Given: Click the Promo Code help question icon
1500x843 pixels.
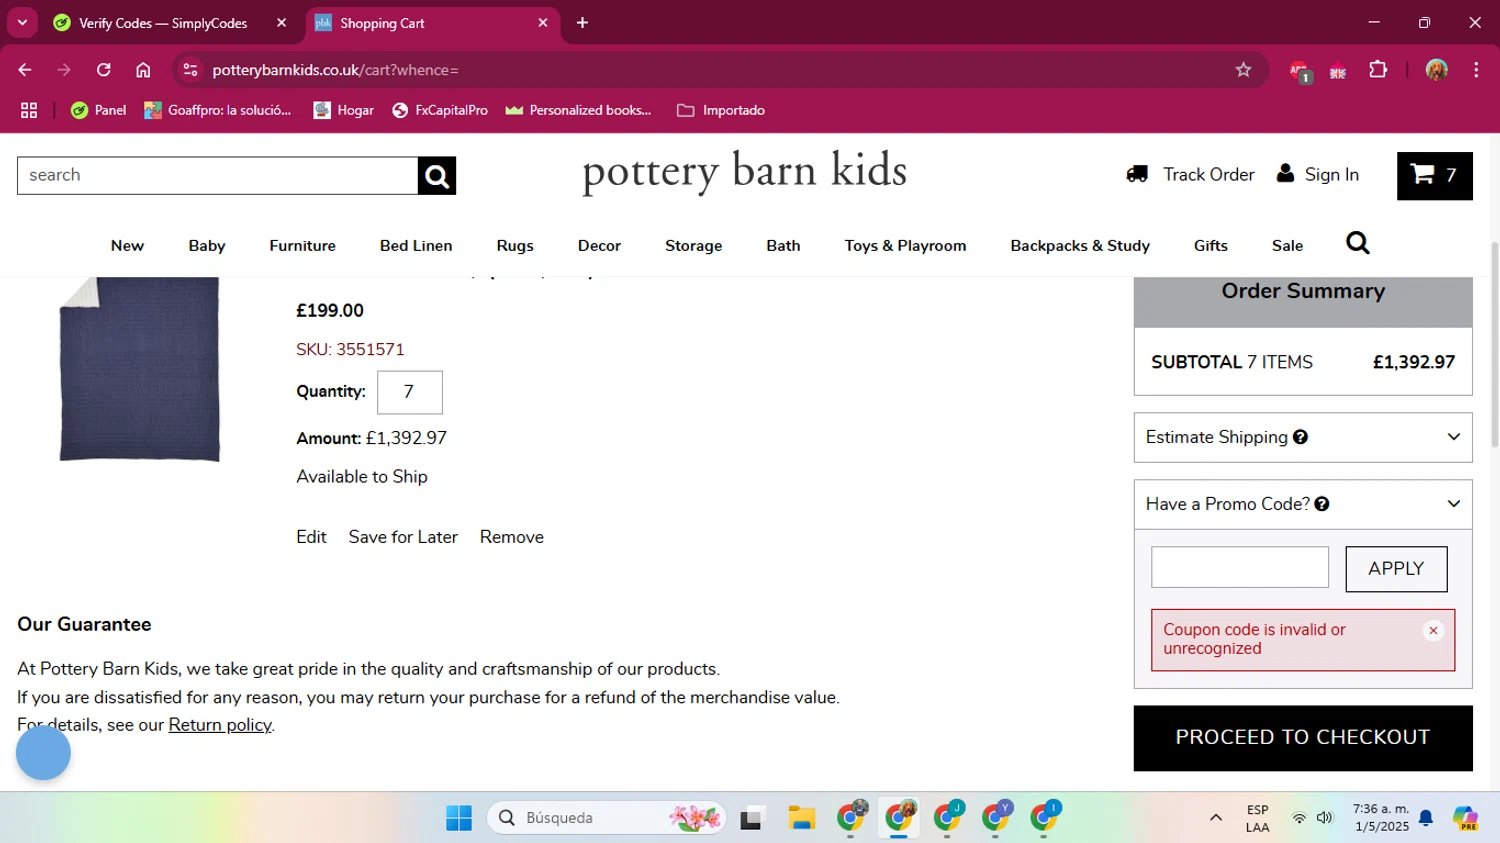Looking at the screenshot, I should (1322, 504).
